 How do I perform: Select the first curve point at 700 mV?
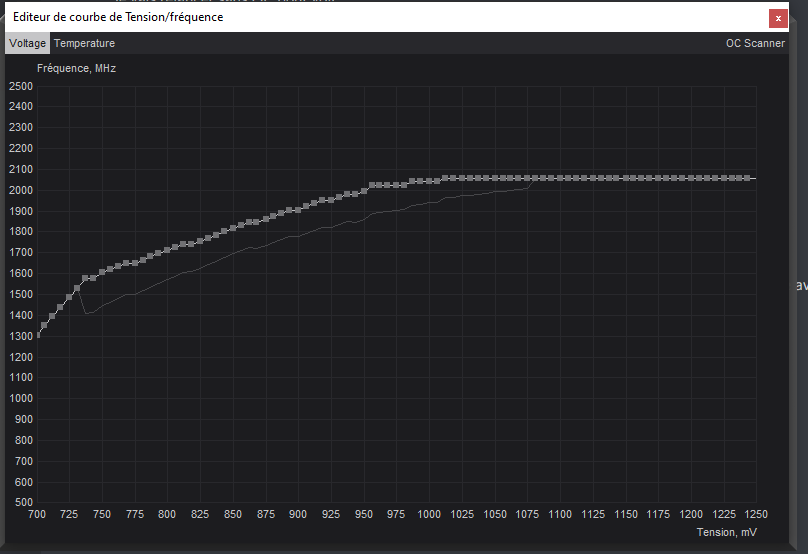pyautogui.click(x=38, y=335)
